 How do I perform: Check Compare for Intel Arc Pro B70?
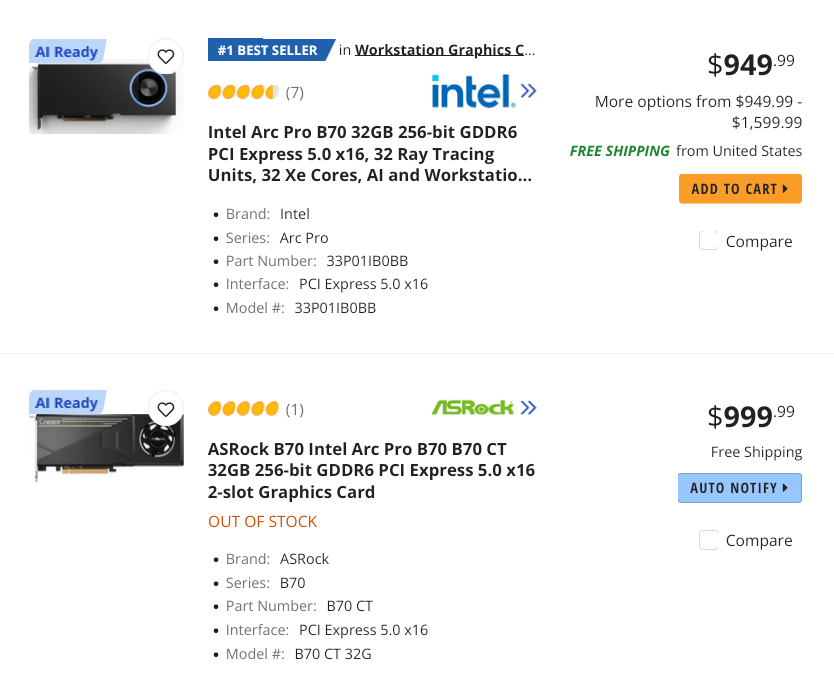pyautogui.click(x=709, y=241)
